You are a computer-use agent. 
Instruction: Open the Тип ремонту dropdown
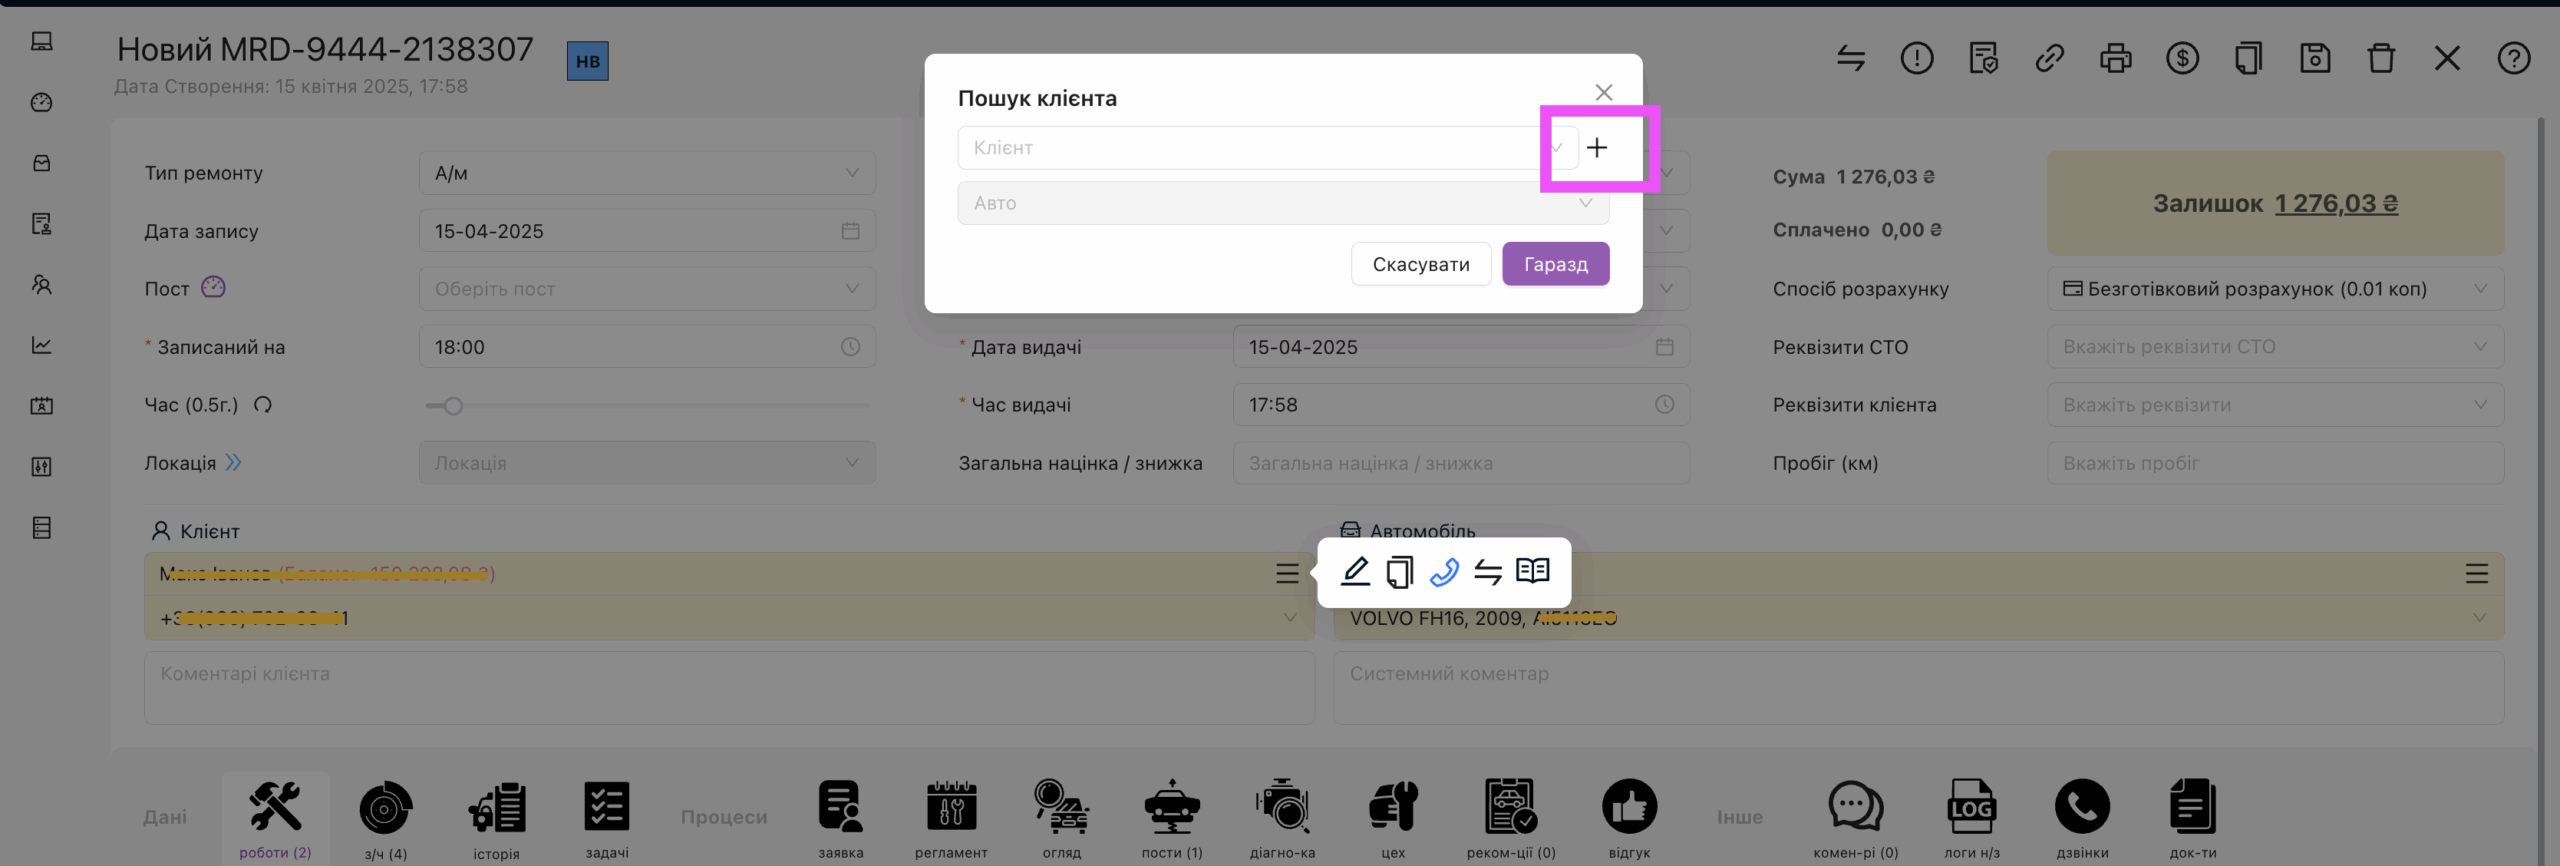coord(647,173)
